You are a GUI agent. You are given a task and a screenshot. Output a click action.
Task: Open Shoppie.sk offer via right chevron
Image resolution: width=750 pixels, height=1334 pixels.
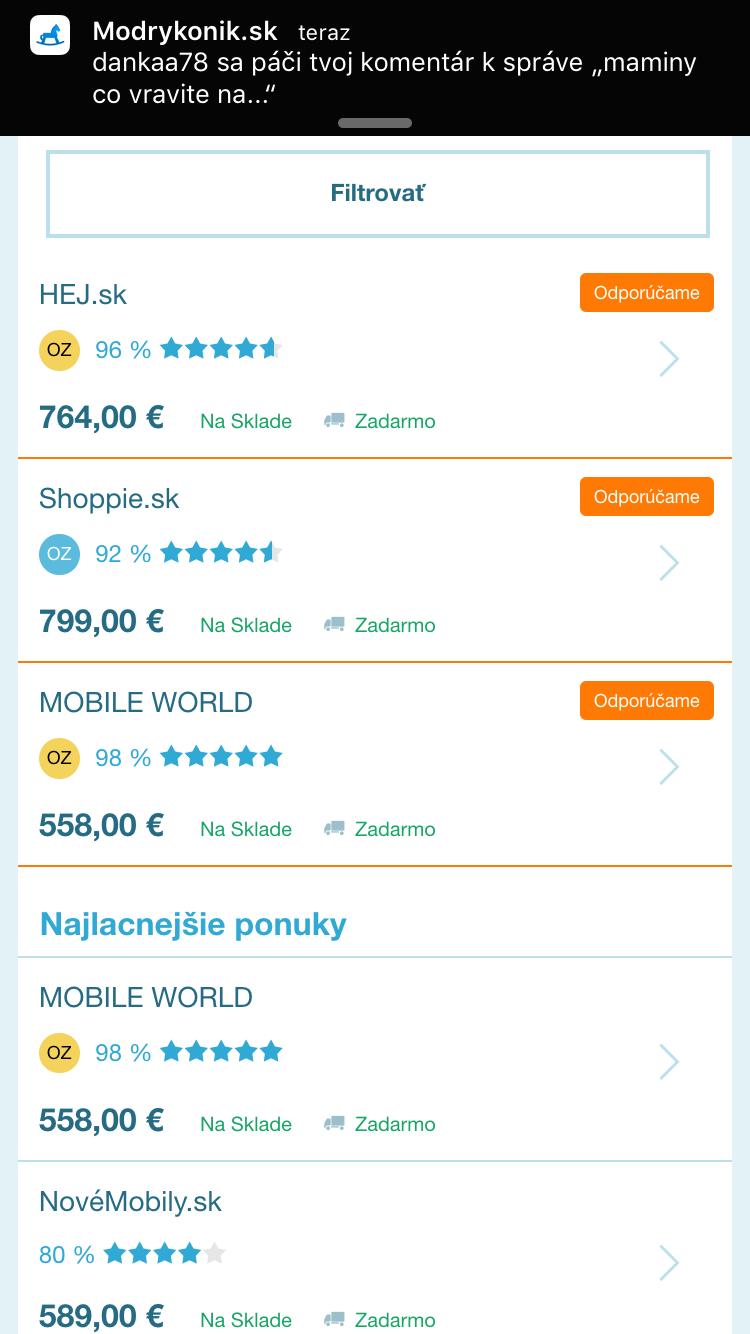click(x=669, y=563)
